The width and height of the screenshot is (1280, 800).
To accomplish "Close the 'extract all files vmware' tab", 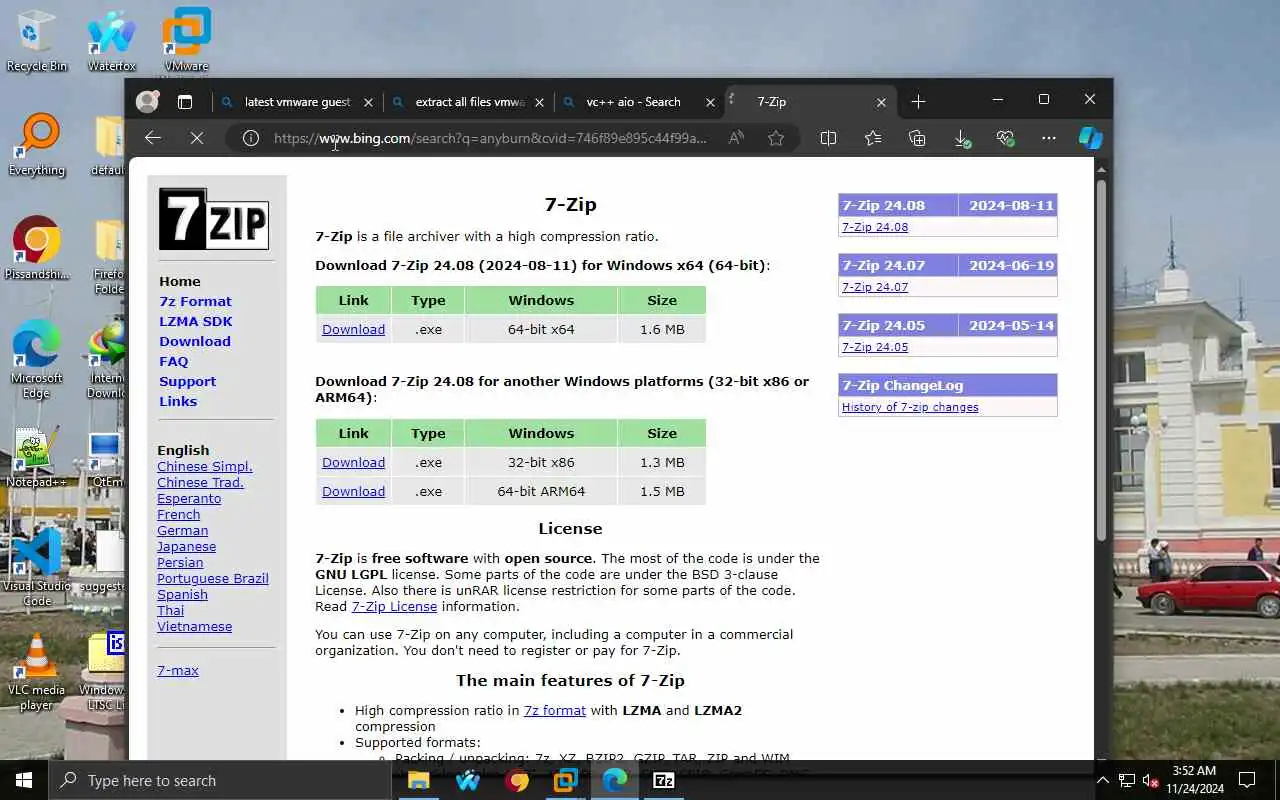I will (x=540, y=102).
